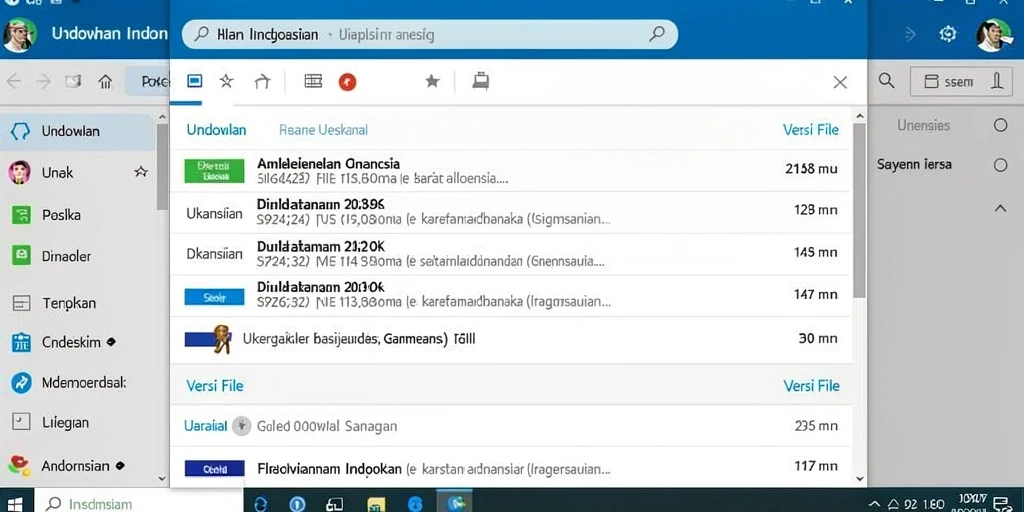Click the table grid icon in the toolbar
The image size is (1024, 512).
pyautogui.click(x=313, y=81)
